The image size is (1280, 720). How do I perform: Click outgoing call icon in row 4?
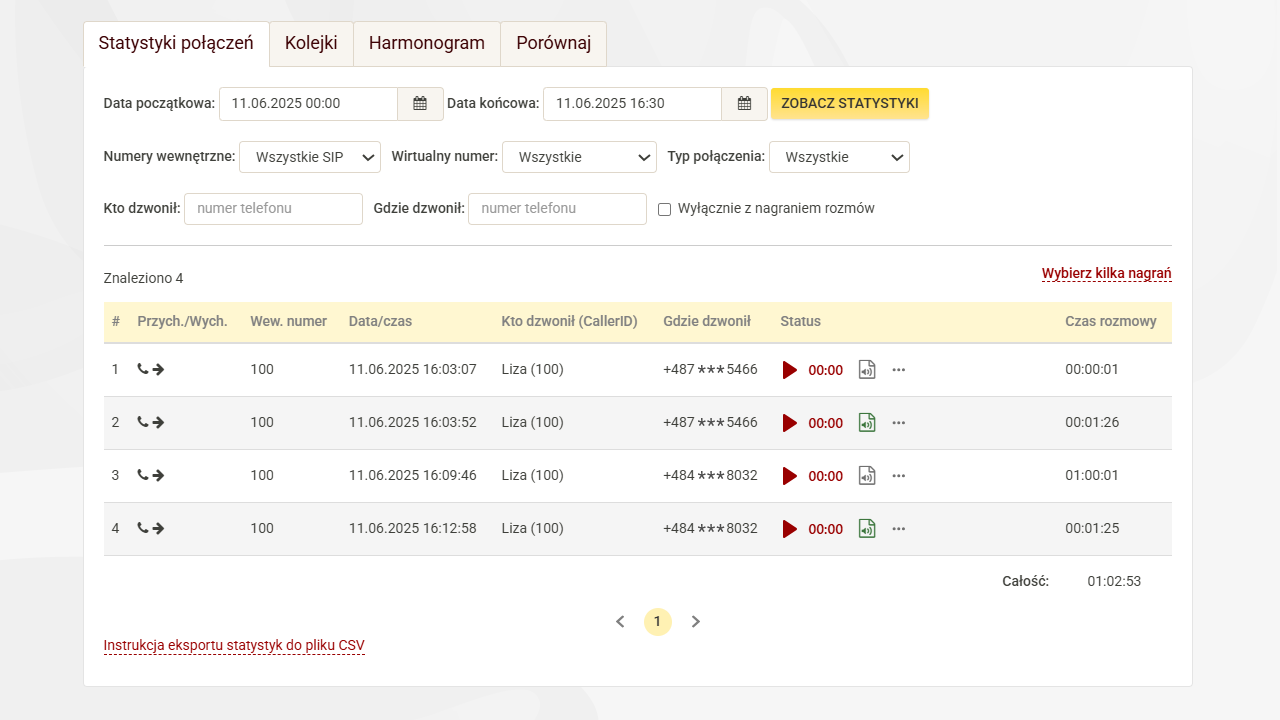151,528
